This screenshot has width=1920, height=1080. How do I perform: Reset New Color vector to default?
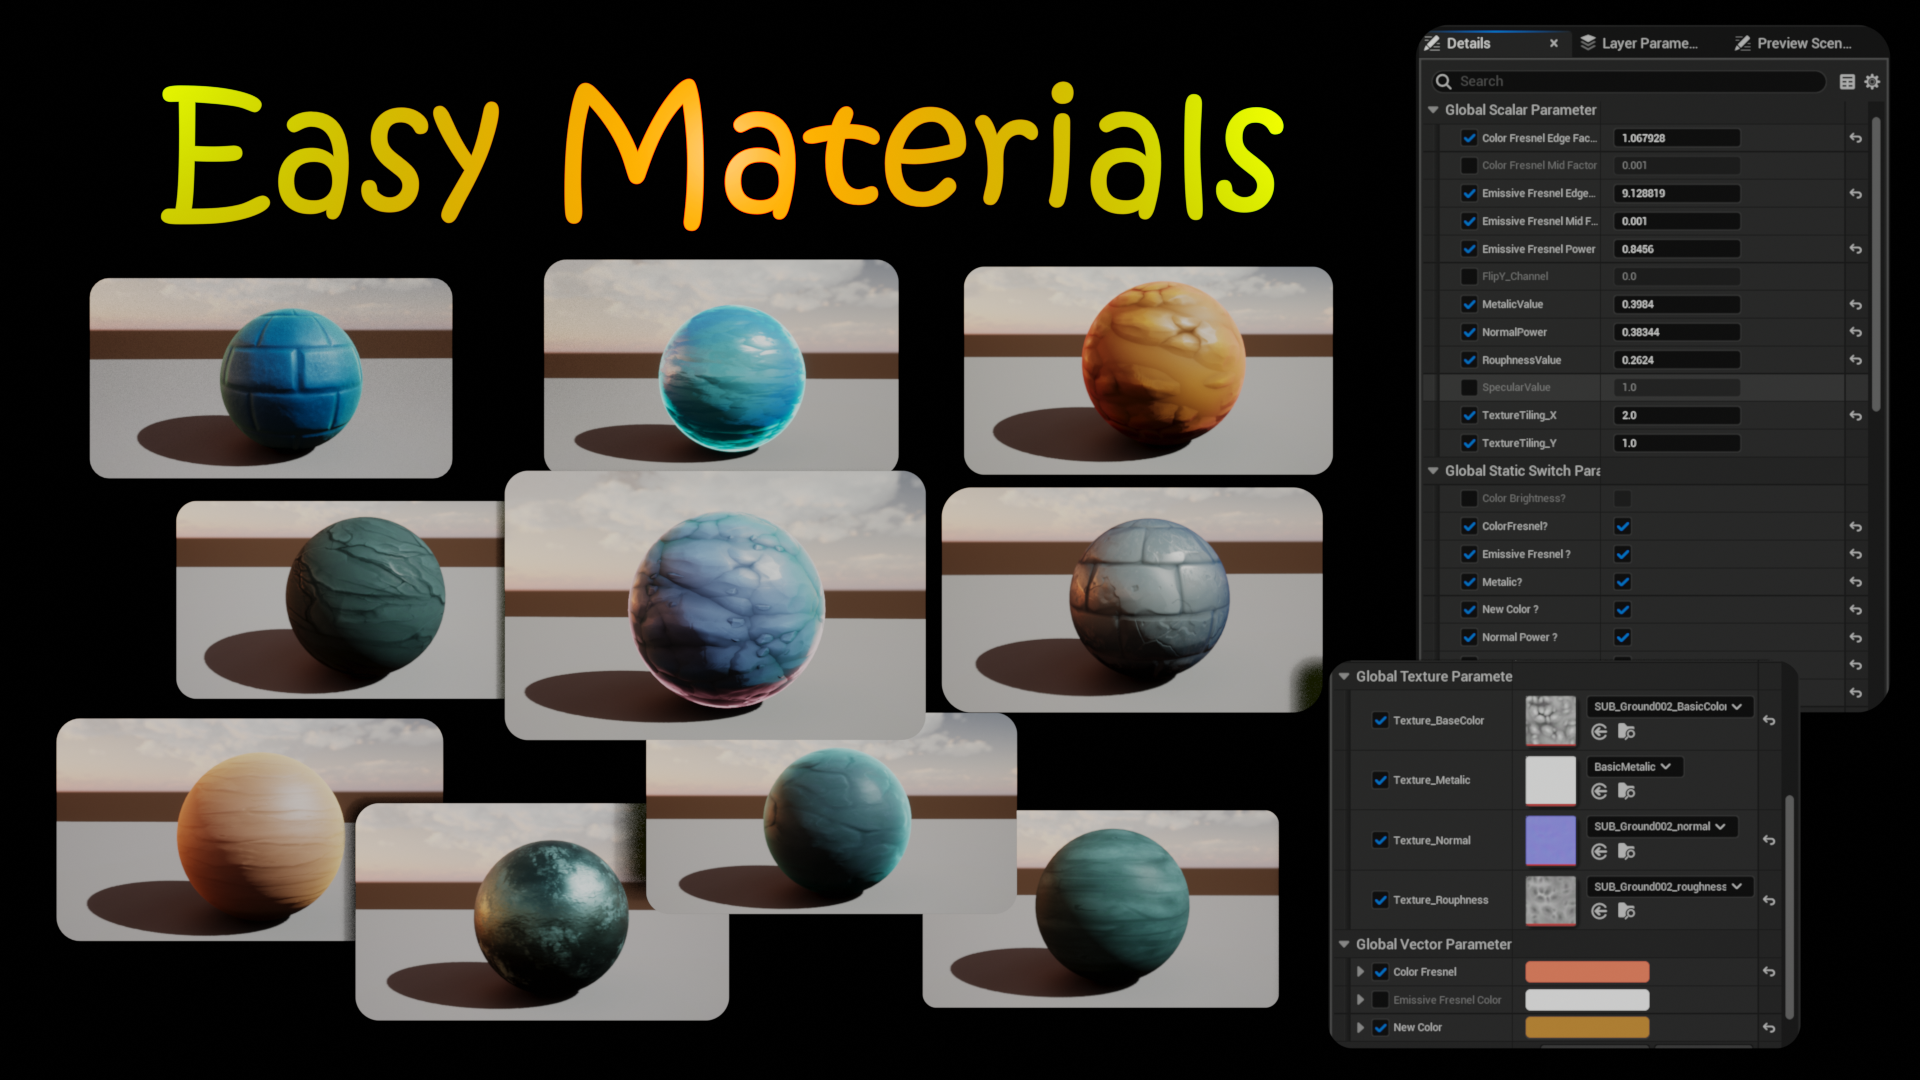1769,1028
